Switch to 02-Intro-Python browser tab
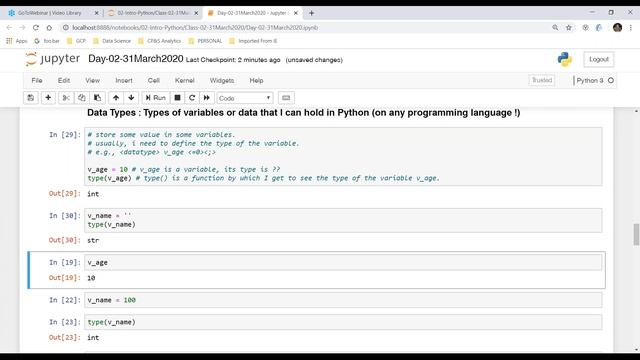This screenshot has width=640, height=360. [x=153, y=13]
